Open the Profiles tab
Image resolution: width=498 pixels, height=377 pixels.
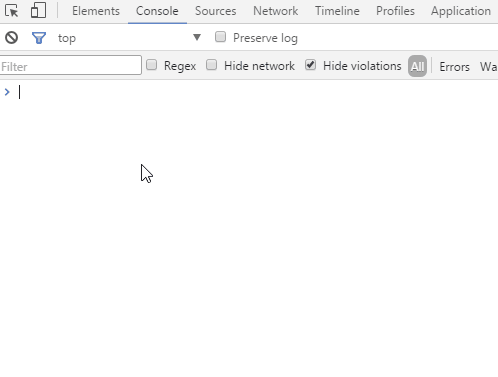click(395, 11)
